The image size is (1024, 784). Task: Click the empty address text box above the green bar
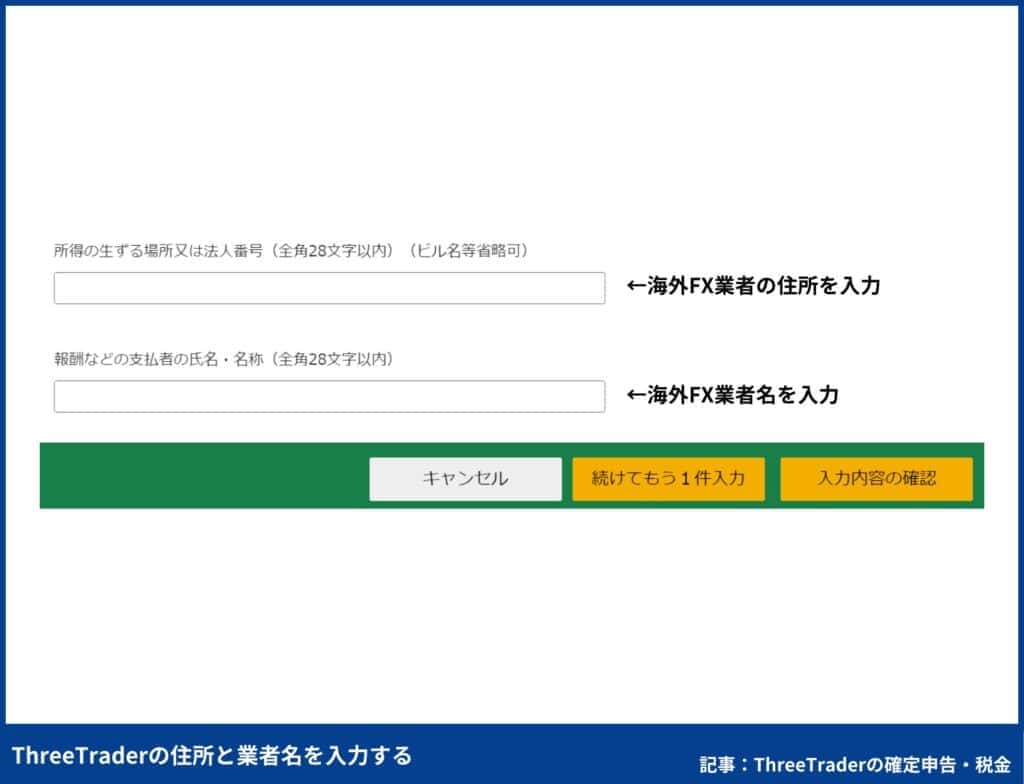(x=330, y=287)
